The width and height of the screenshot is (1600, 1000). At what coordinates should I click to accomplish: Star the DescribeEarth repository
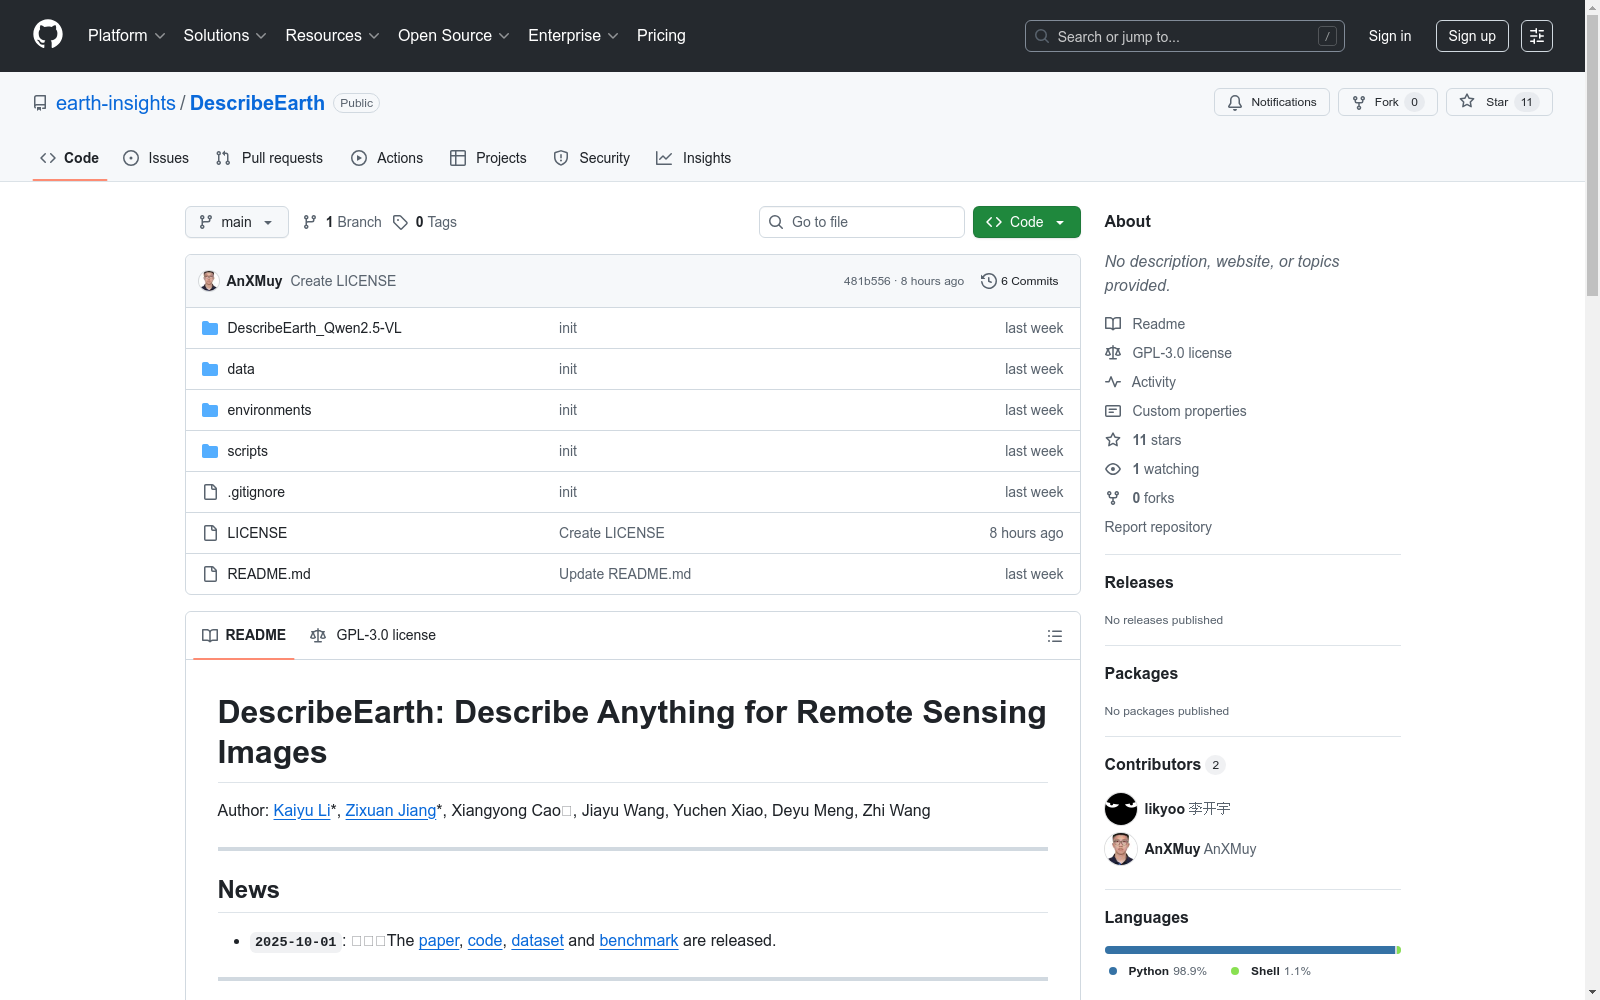[1499, 102]
